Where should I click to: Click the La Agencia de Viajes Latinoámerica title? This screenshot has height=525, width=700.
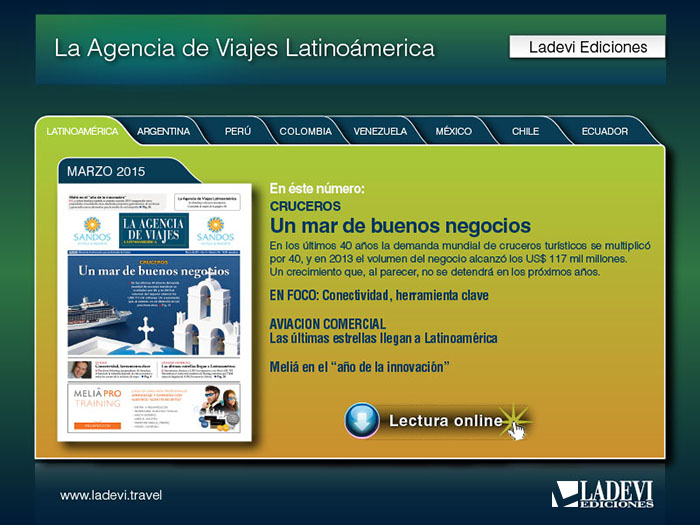(x=244, y=48)
